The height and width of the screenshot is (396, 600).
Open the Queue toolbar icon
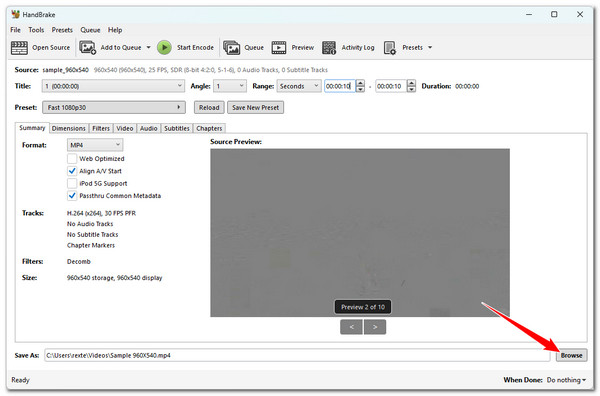(232, 48)
